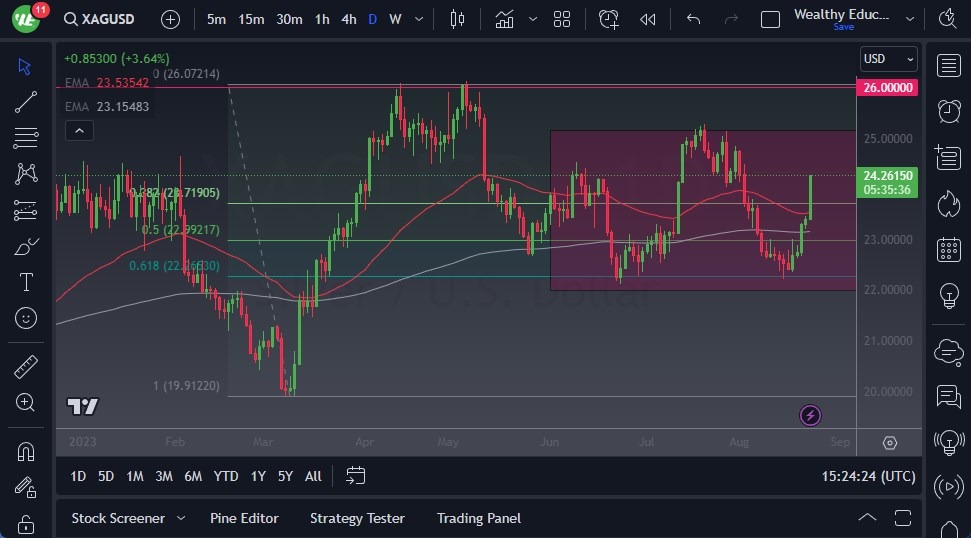971x538 pixels.
Task: Expand the Wealthy Educ layout dropdown arrow
Action: click(909, 19)
